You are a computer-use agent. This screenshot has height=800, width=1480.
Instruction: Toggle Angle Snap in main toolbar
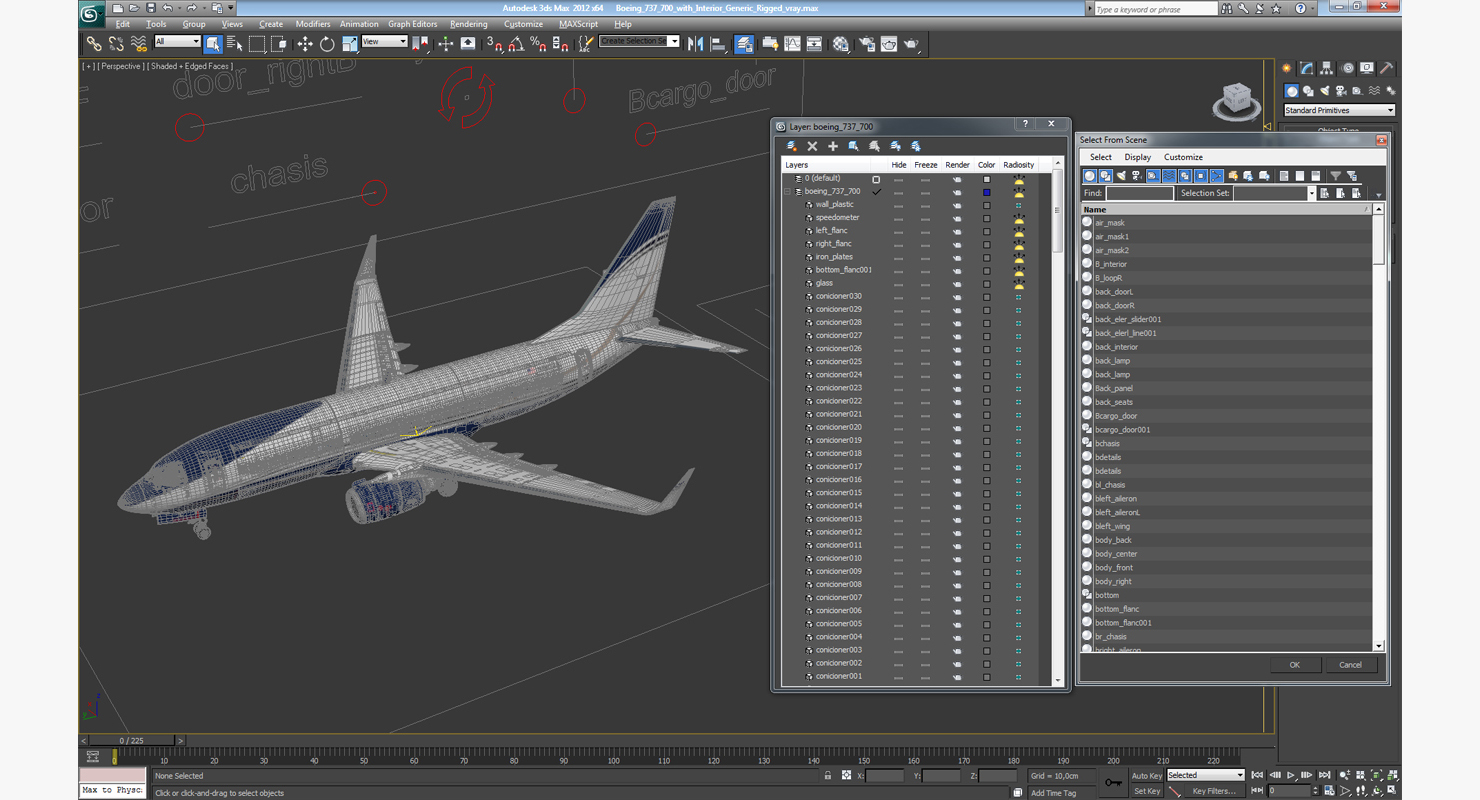point(516,43)
